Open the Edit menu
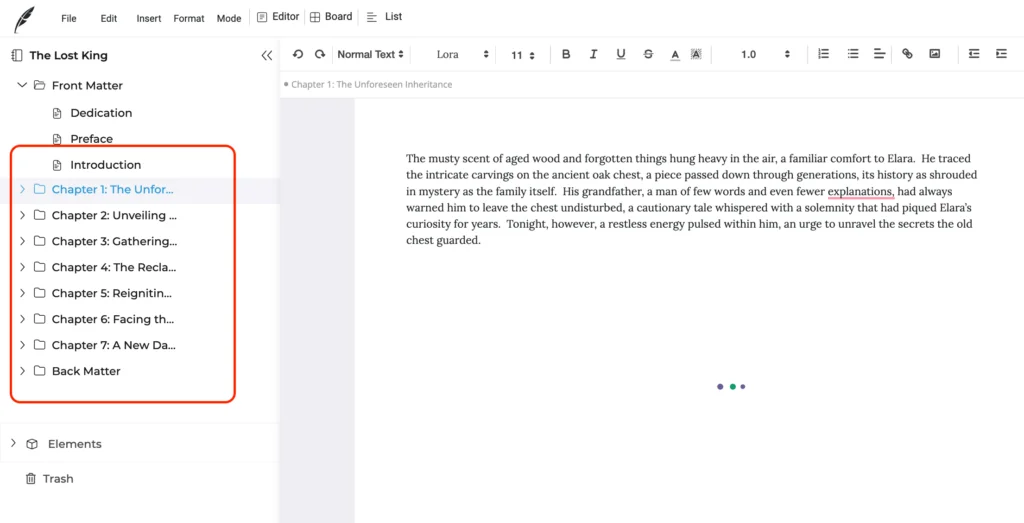Screen dimensions: 1024x523 [108, 18]
